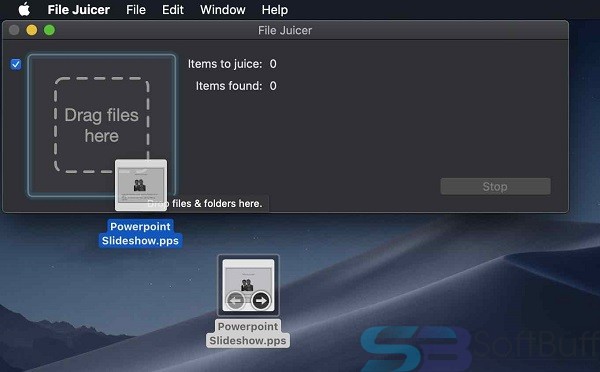This screenshot has width=600, height=372.
Task: Click the 'Items to juice:' label
Action: point(225,64)
